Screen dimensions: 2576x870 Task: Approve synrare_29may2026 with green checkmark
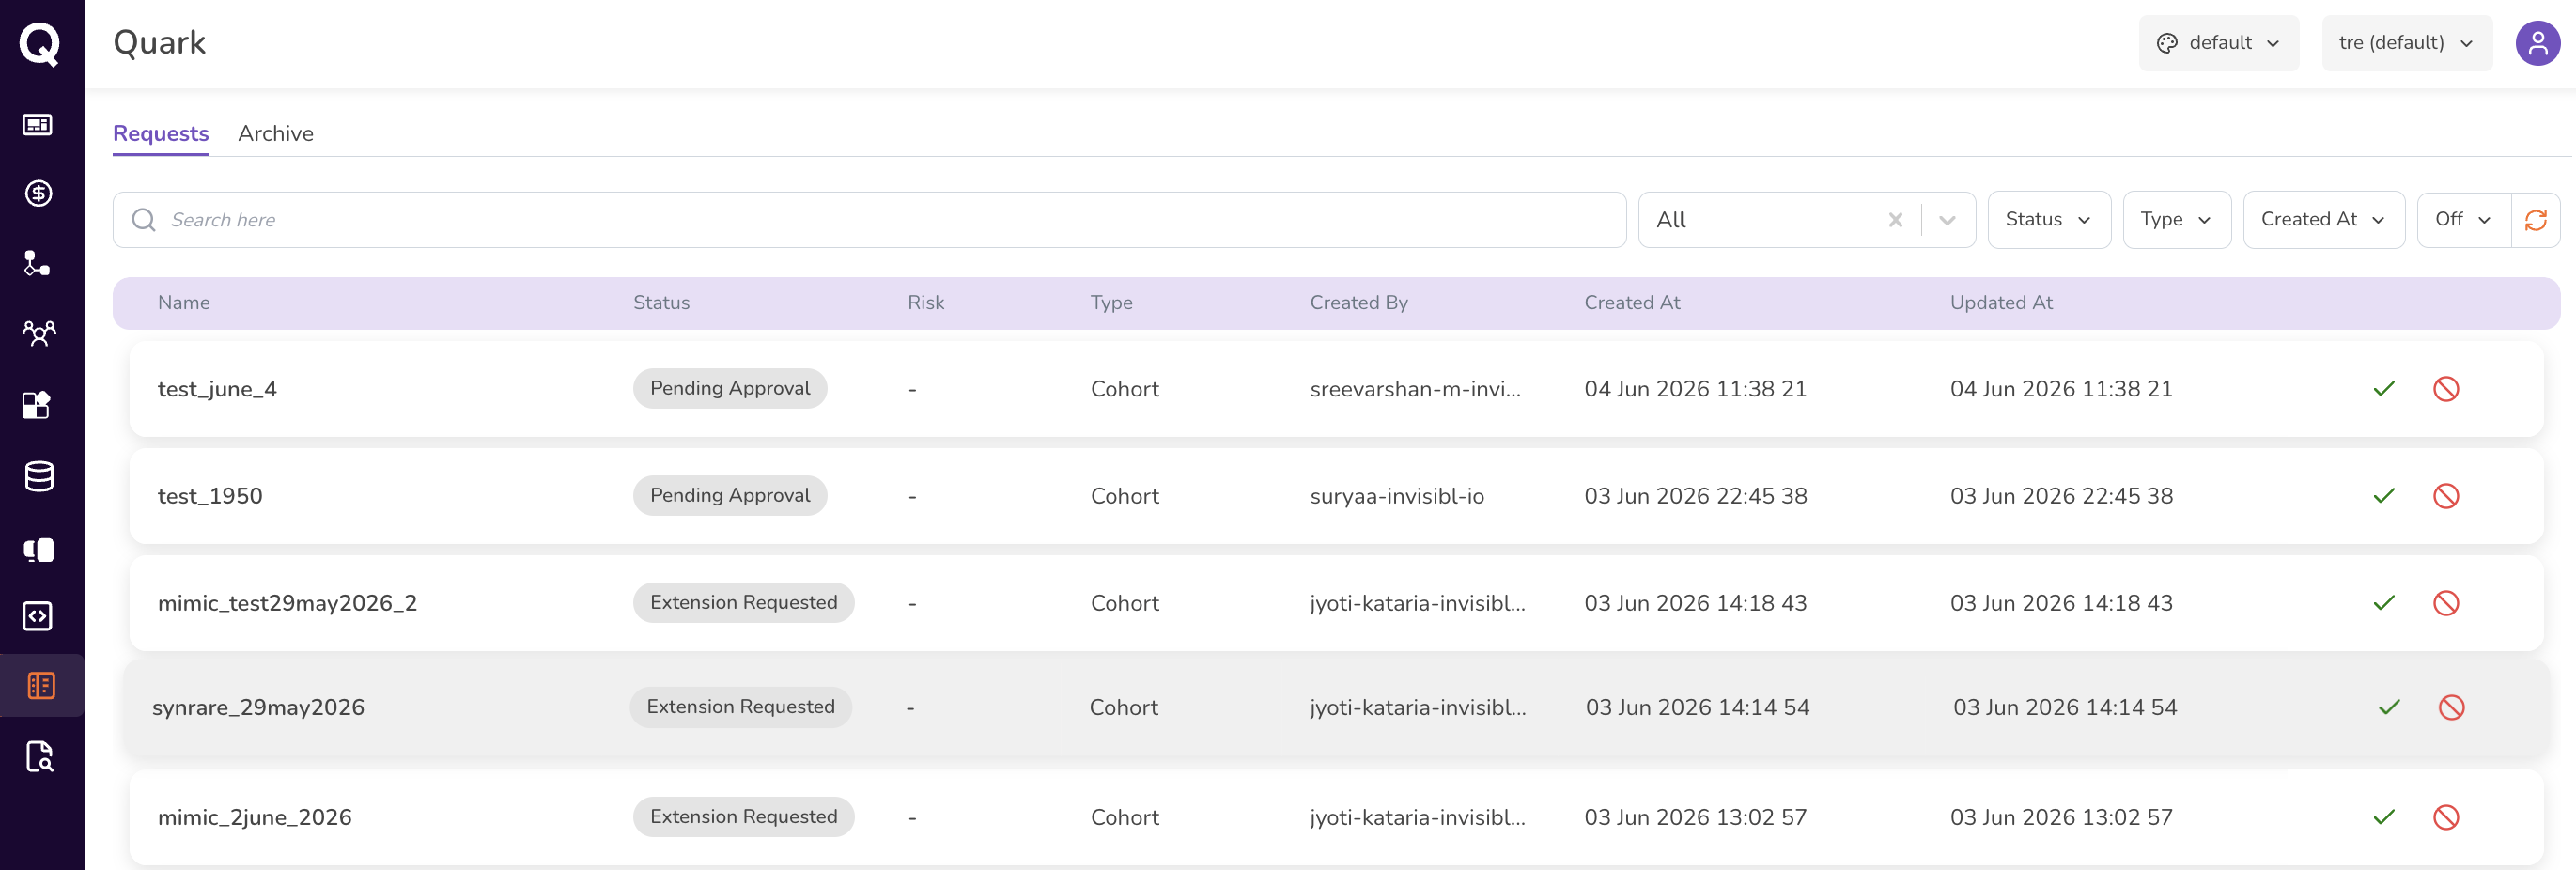pos(2389,708)
